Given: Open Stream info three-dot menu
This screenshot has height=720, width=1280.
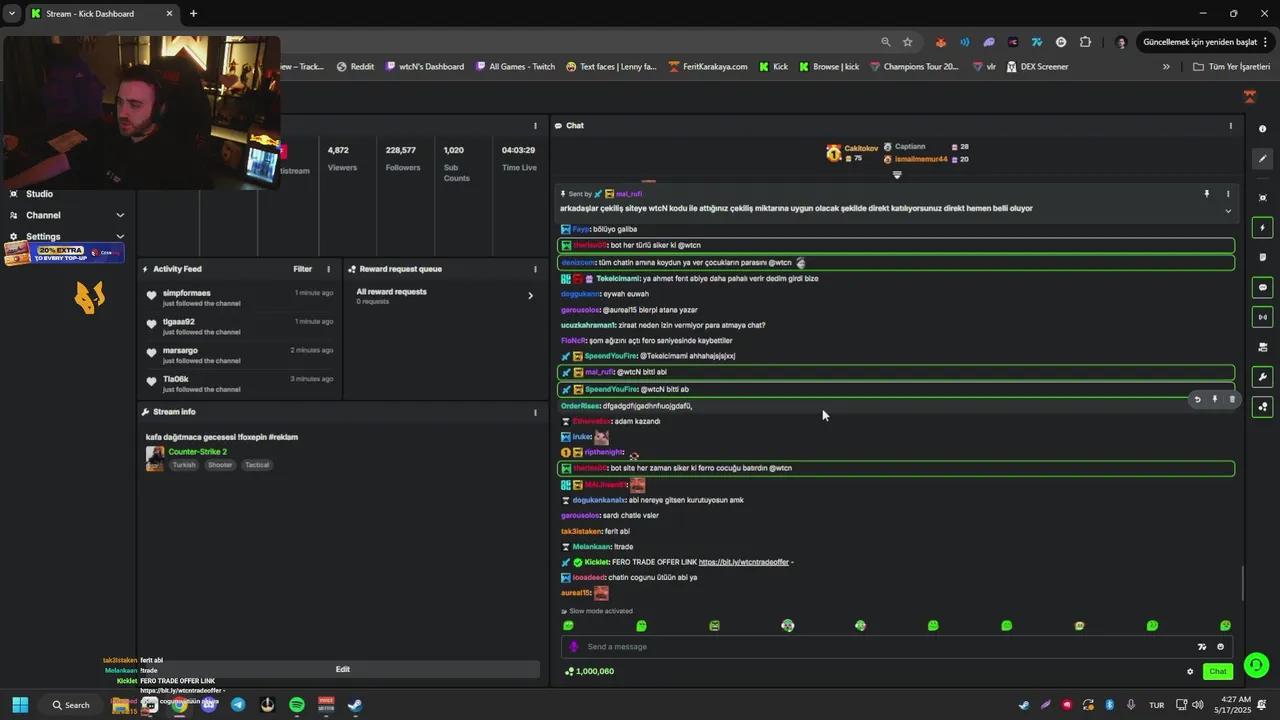Looking at the screenshot, I should coord(535,412).
